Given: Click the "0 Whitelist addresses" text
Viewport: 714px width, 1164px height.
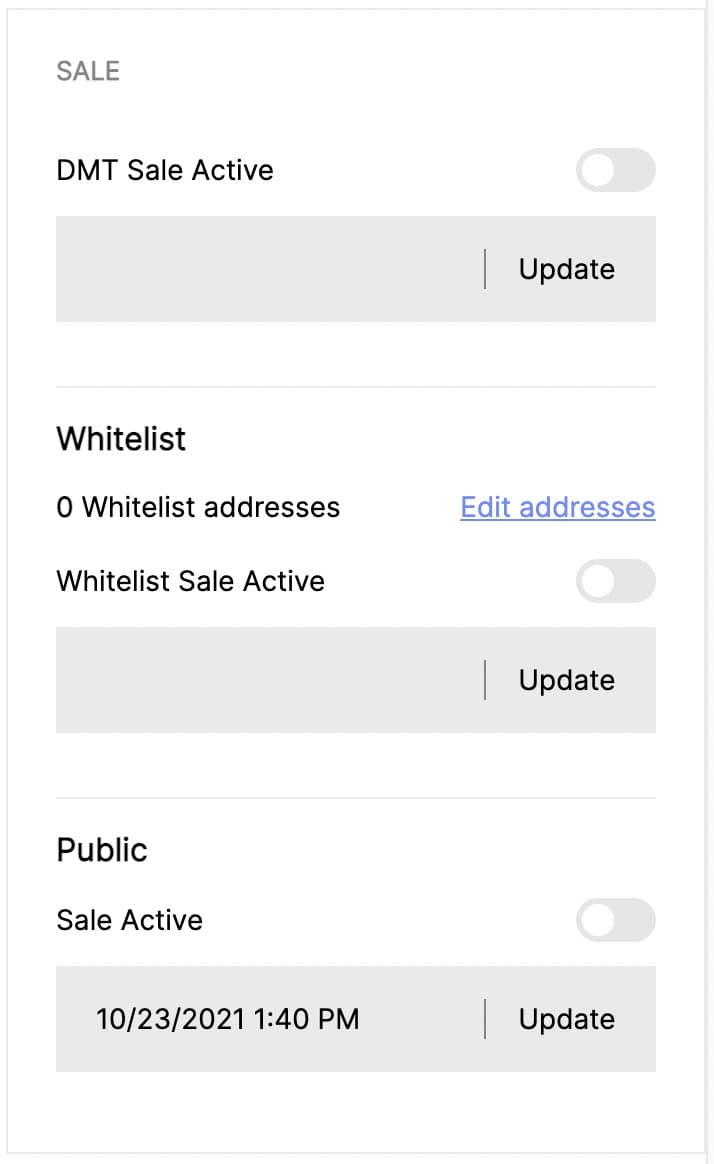Looking at the screenshot, I should (x=198, y=507).
